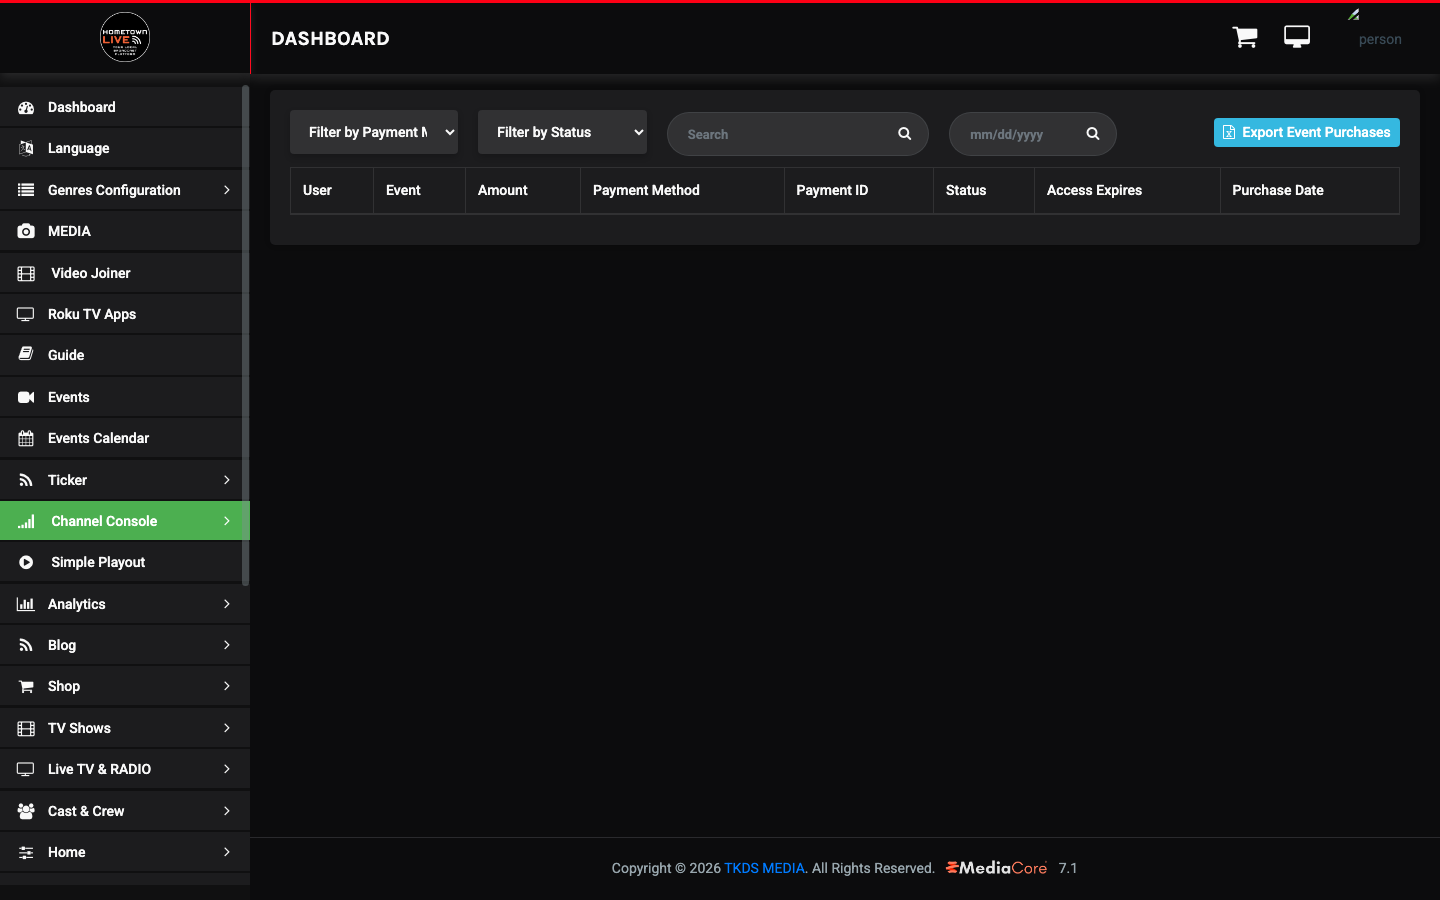This screenshot has width=1440, height=900.
Task: Click the magnifier icon beside date field
Action: (x=1093, y=134)
